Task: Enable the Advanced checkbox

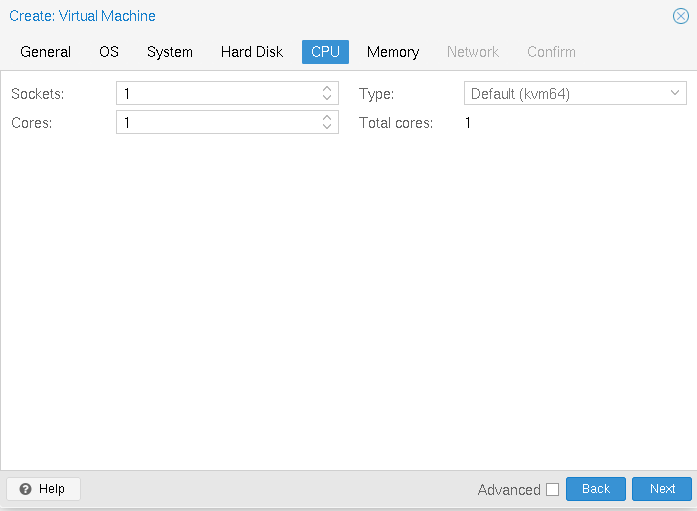Action: (x=552, y=489)
